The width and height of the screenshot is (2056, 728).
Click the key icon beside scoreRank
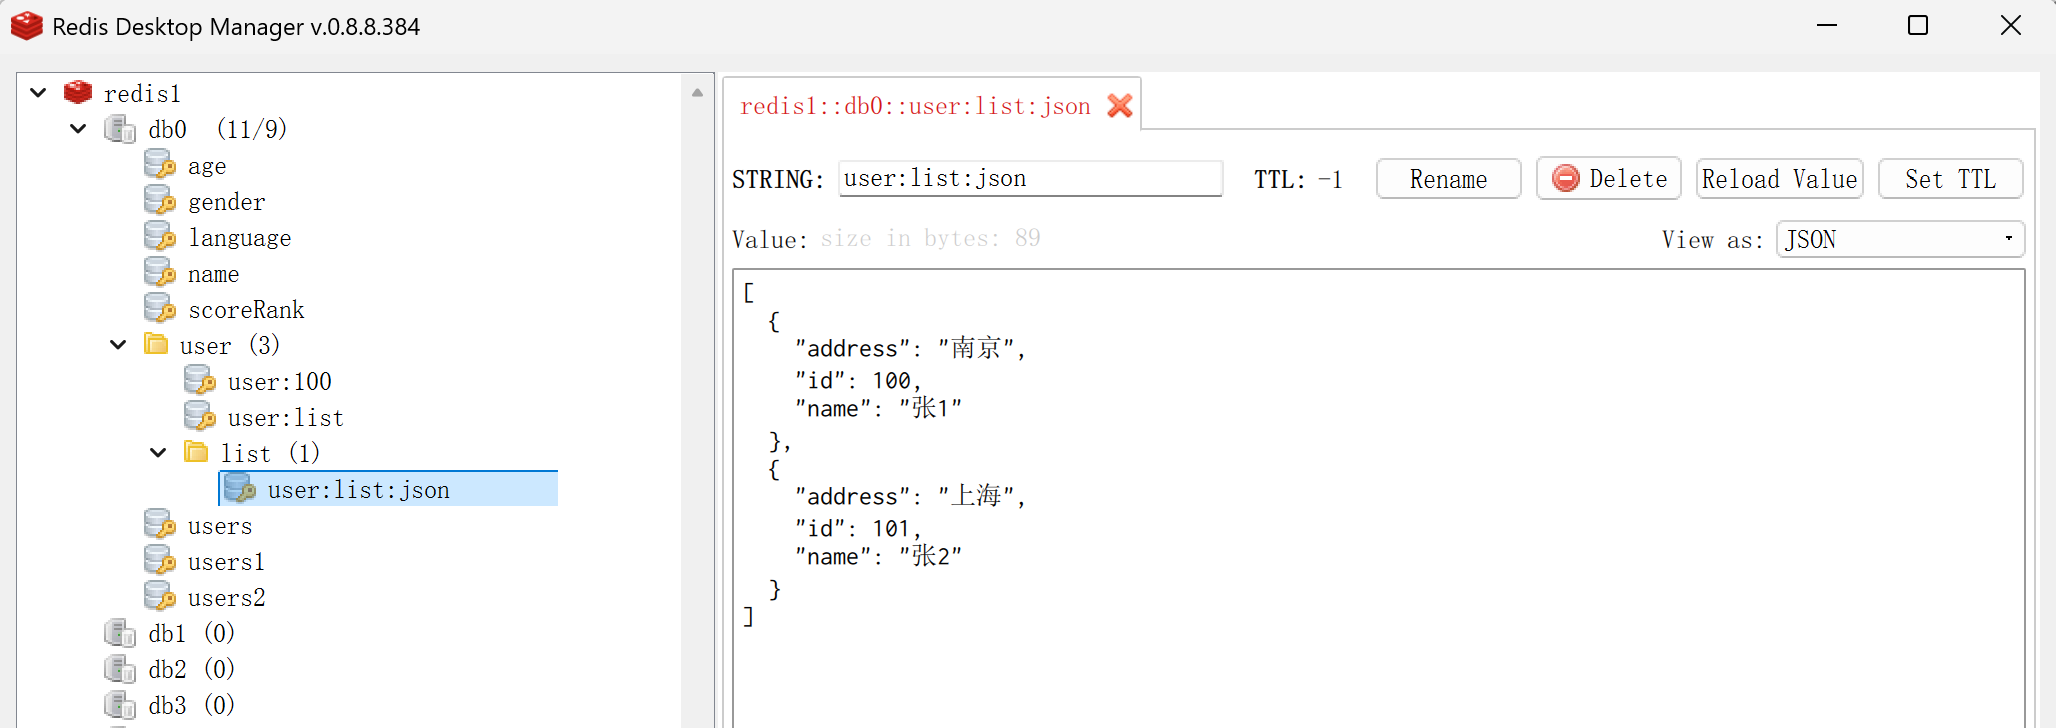(160, 308)
